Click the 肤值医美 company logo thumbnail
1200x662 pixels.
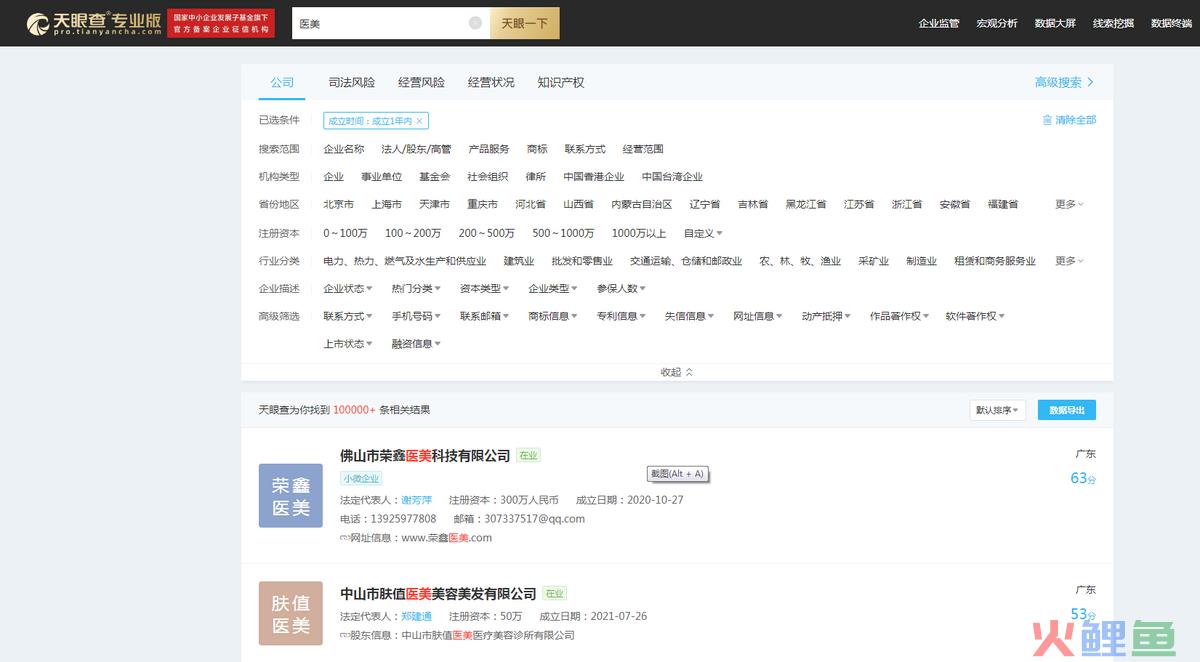click(x=291, y=614)
